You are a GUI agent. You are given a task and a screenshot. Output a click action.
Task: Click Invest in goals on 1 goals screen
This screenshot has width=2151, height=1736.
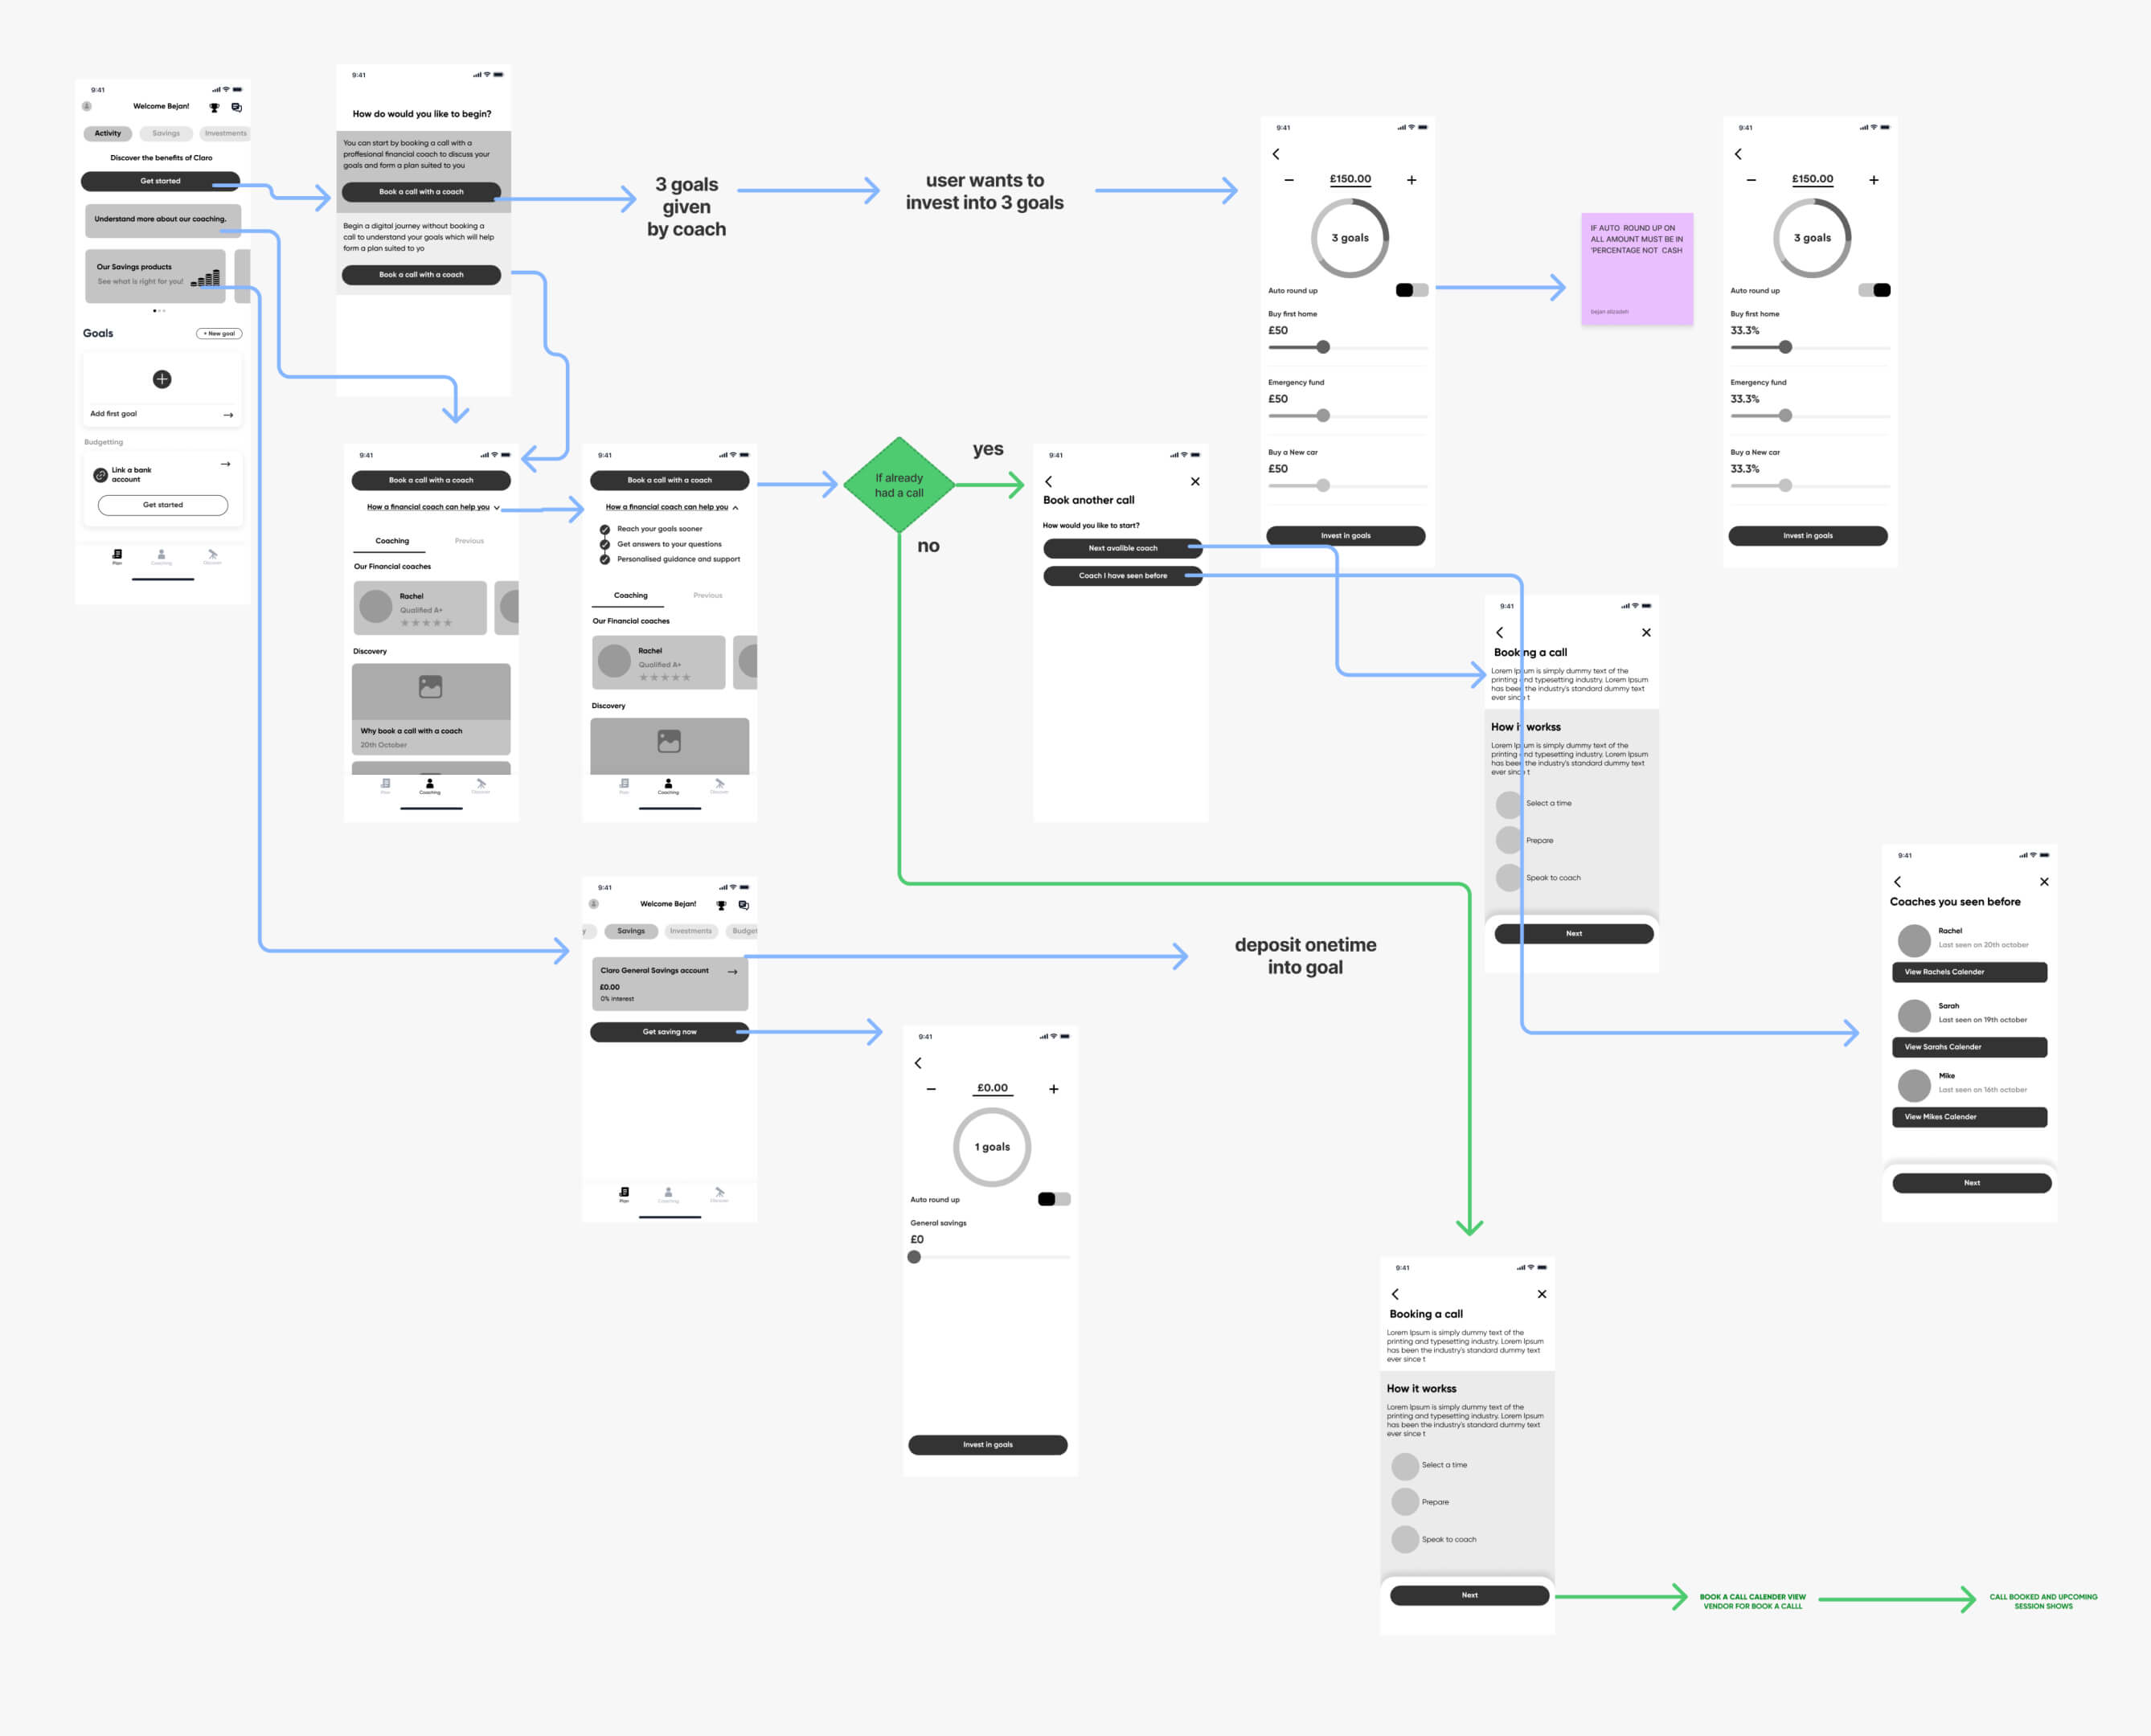(988, 1445)
